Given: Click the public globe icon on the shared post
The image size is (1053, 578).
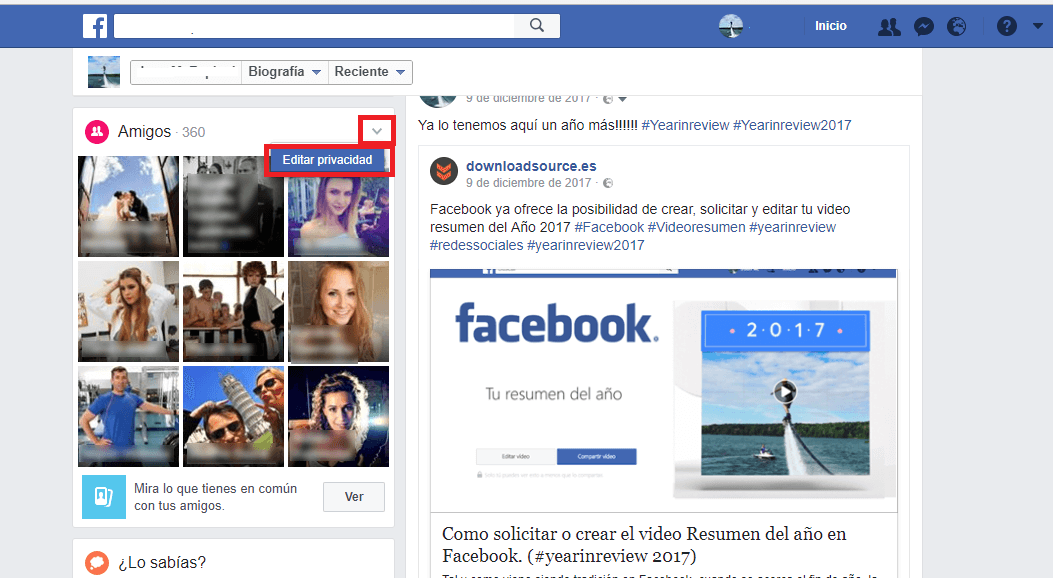Looking at the screenshot, I should [608, 183].
